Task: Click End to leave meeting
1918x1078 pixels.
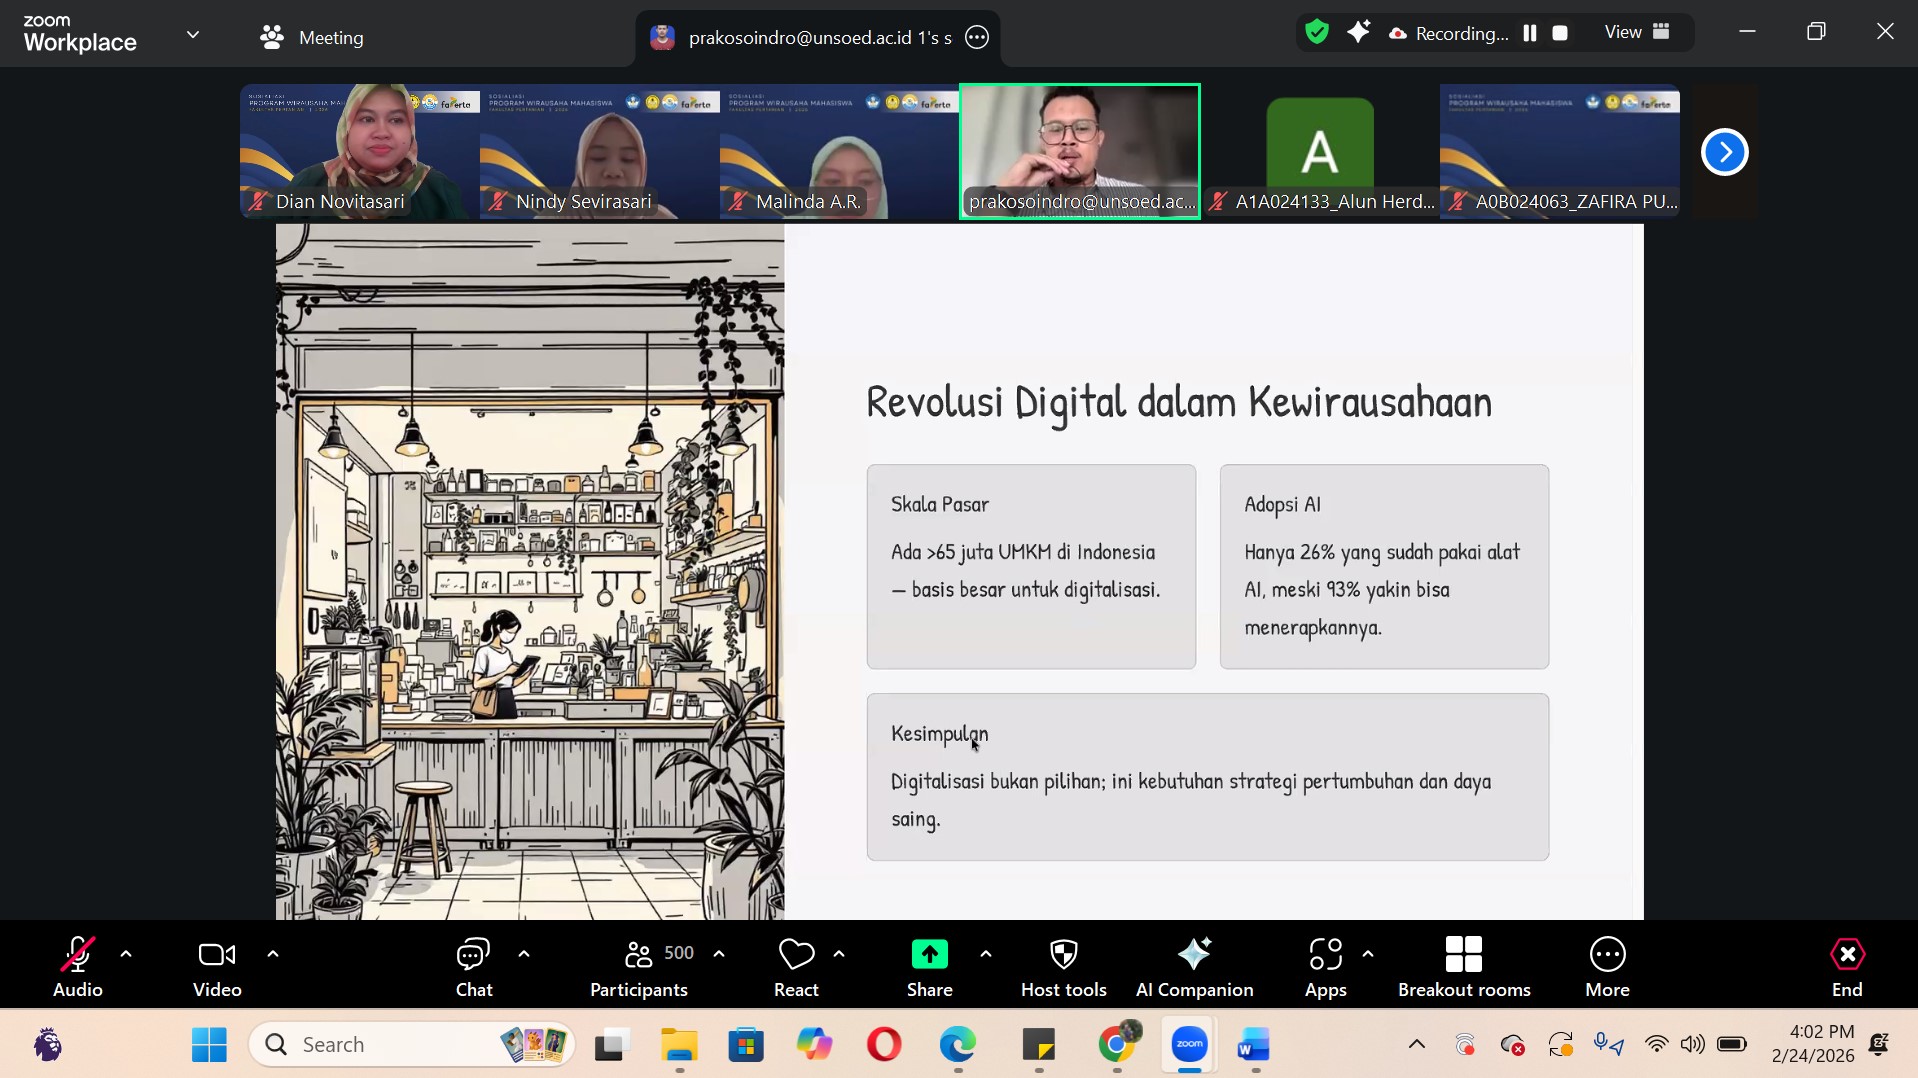Action: point(1846,966)
